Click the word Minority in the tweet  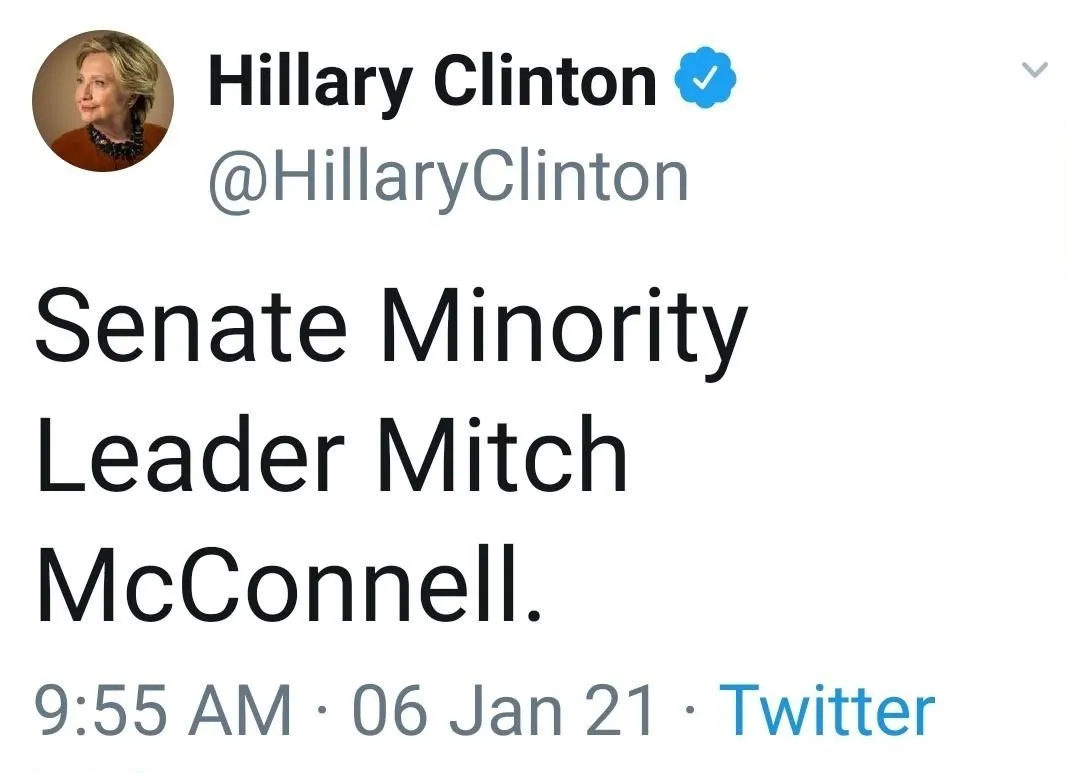tap(563, 329)
